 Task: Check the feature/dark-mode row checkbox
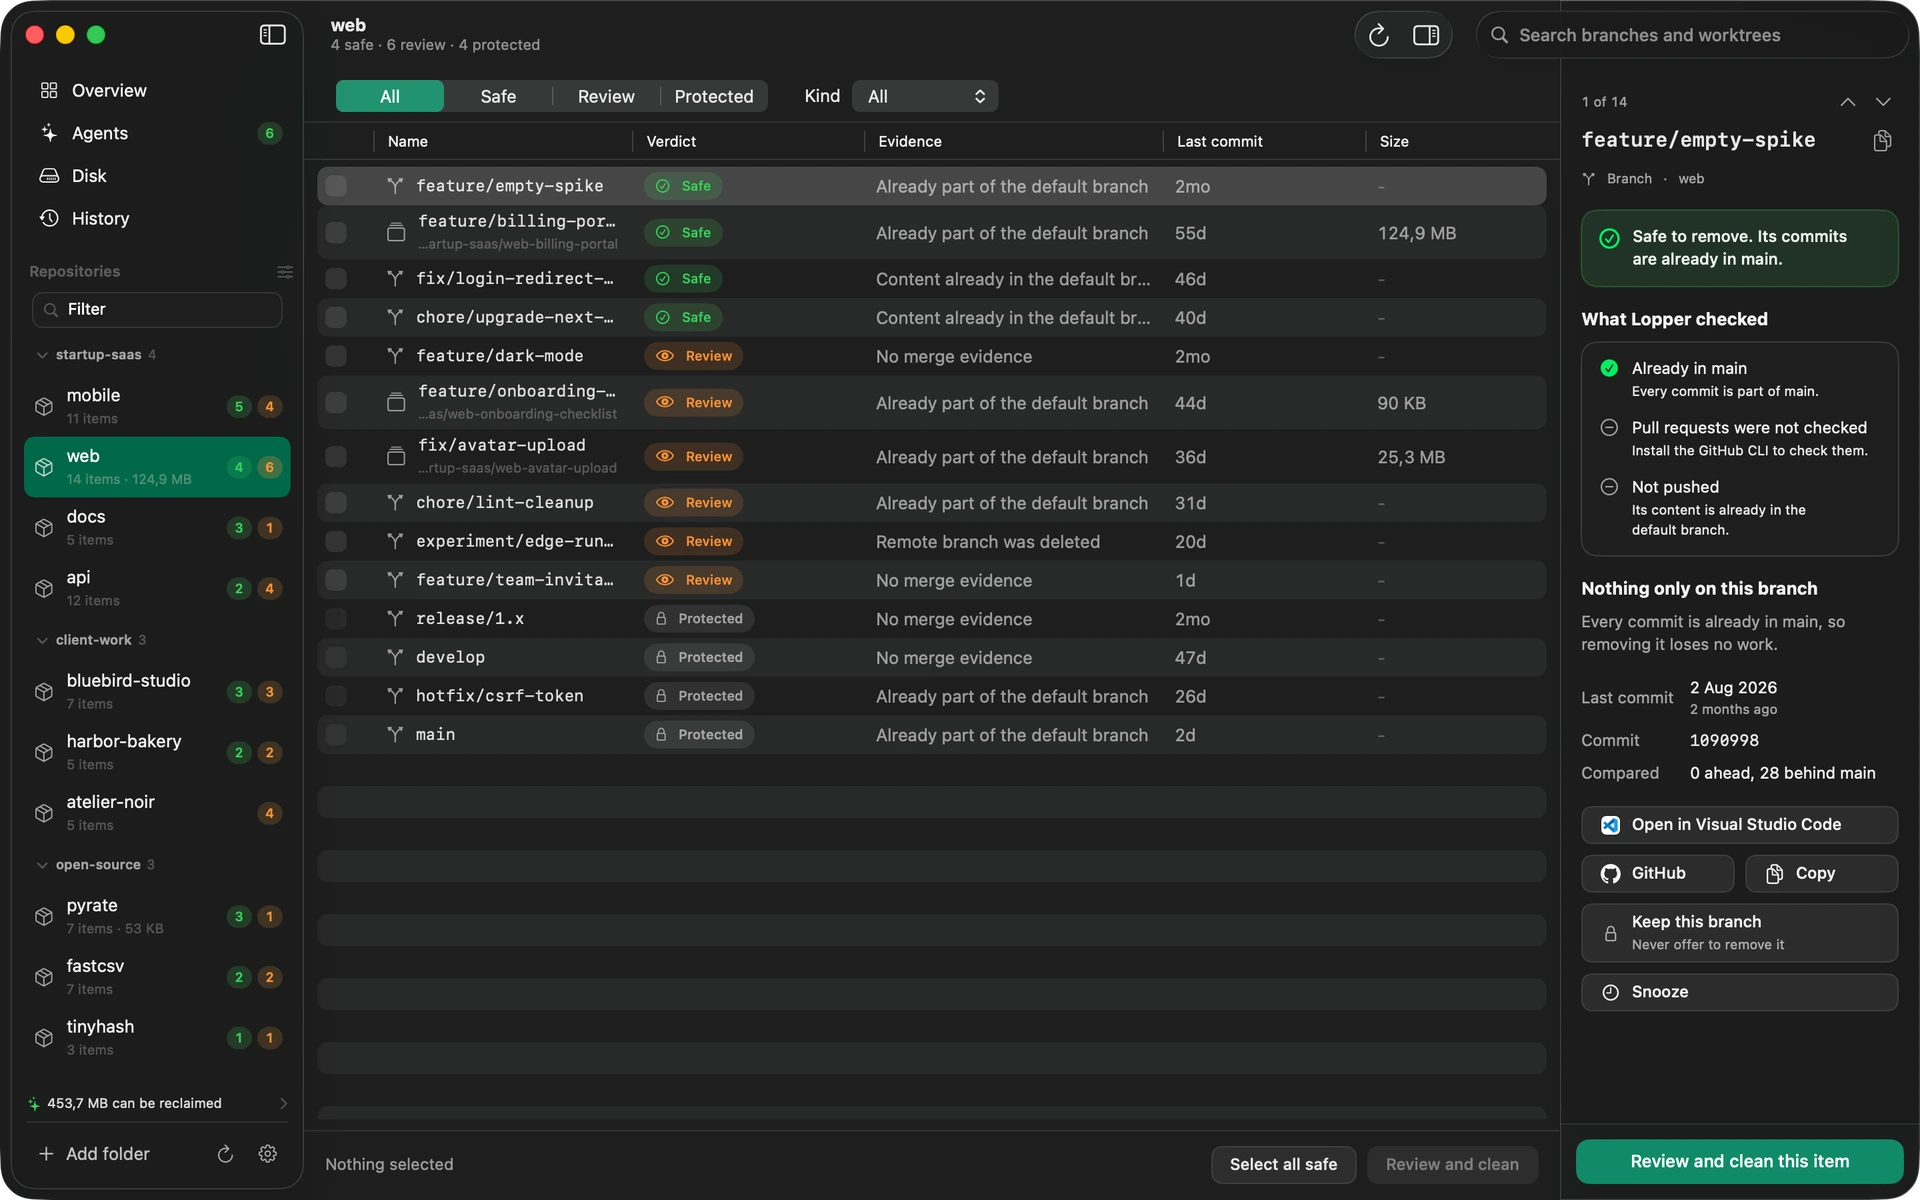tap(336, 356)
